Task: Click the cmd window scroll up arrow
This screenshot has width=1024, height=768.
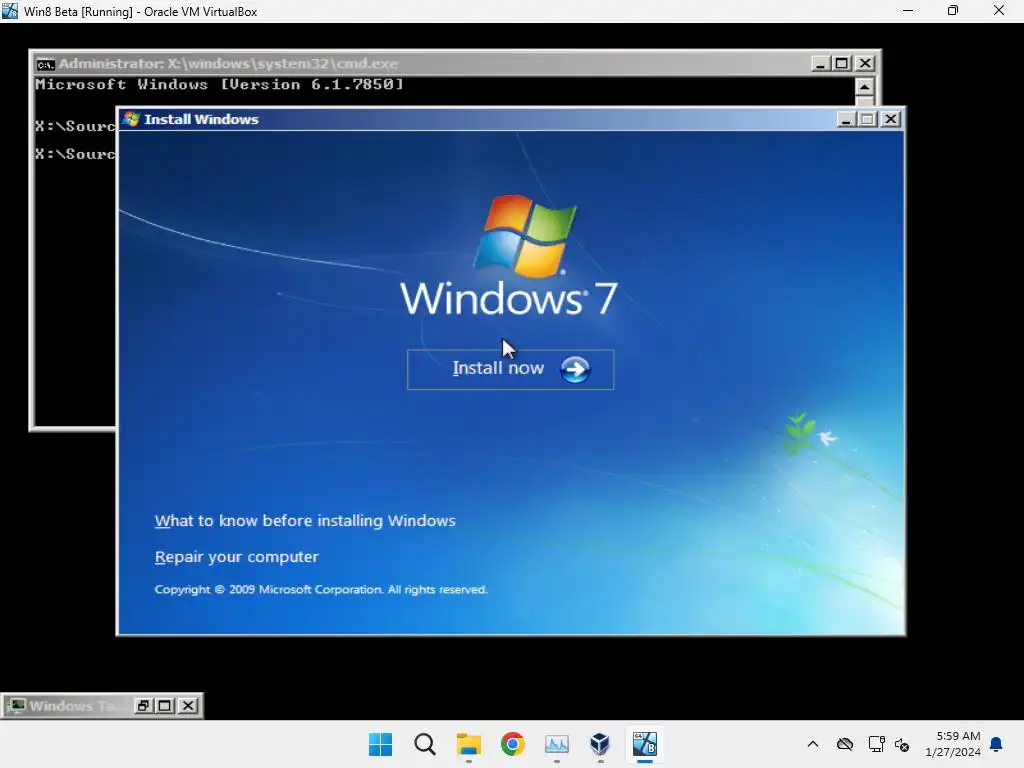Action: point(864,87)
